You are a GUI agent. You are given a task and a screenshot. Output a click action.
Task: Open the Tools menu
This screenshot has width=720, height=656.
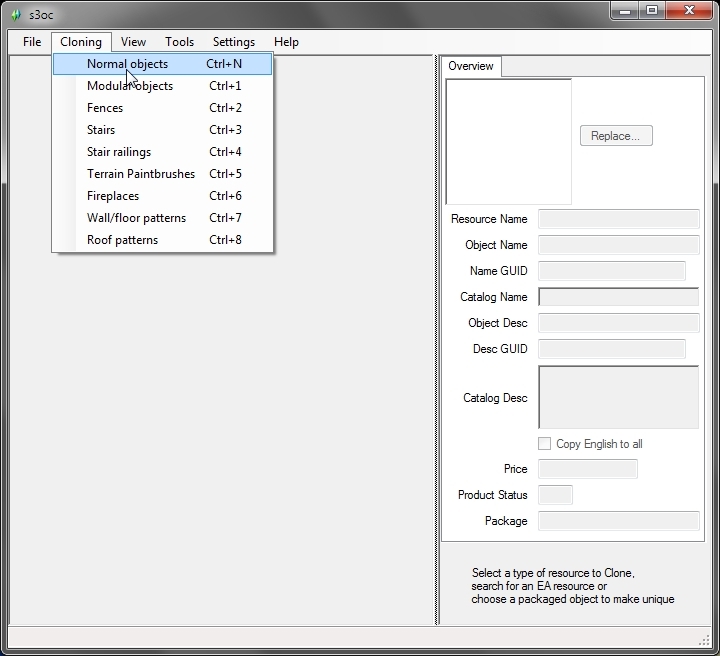[180, 42]
